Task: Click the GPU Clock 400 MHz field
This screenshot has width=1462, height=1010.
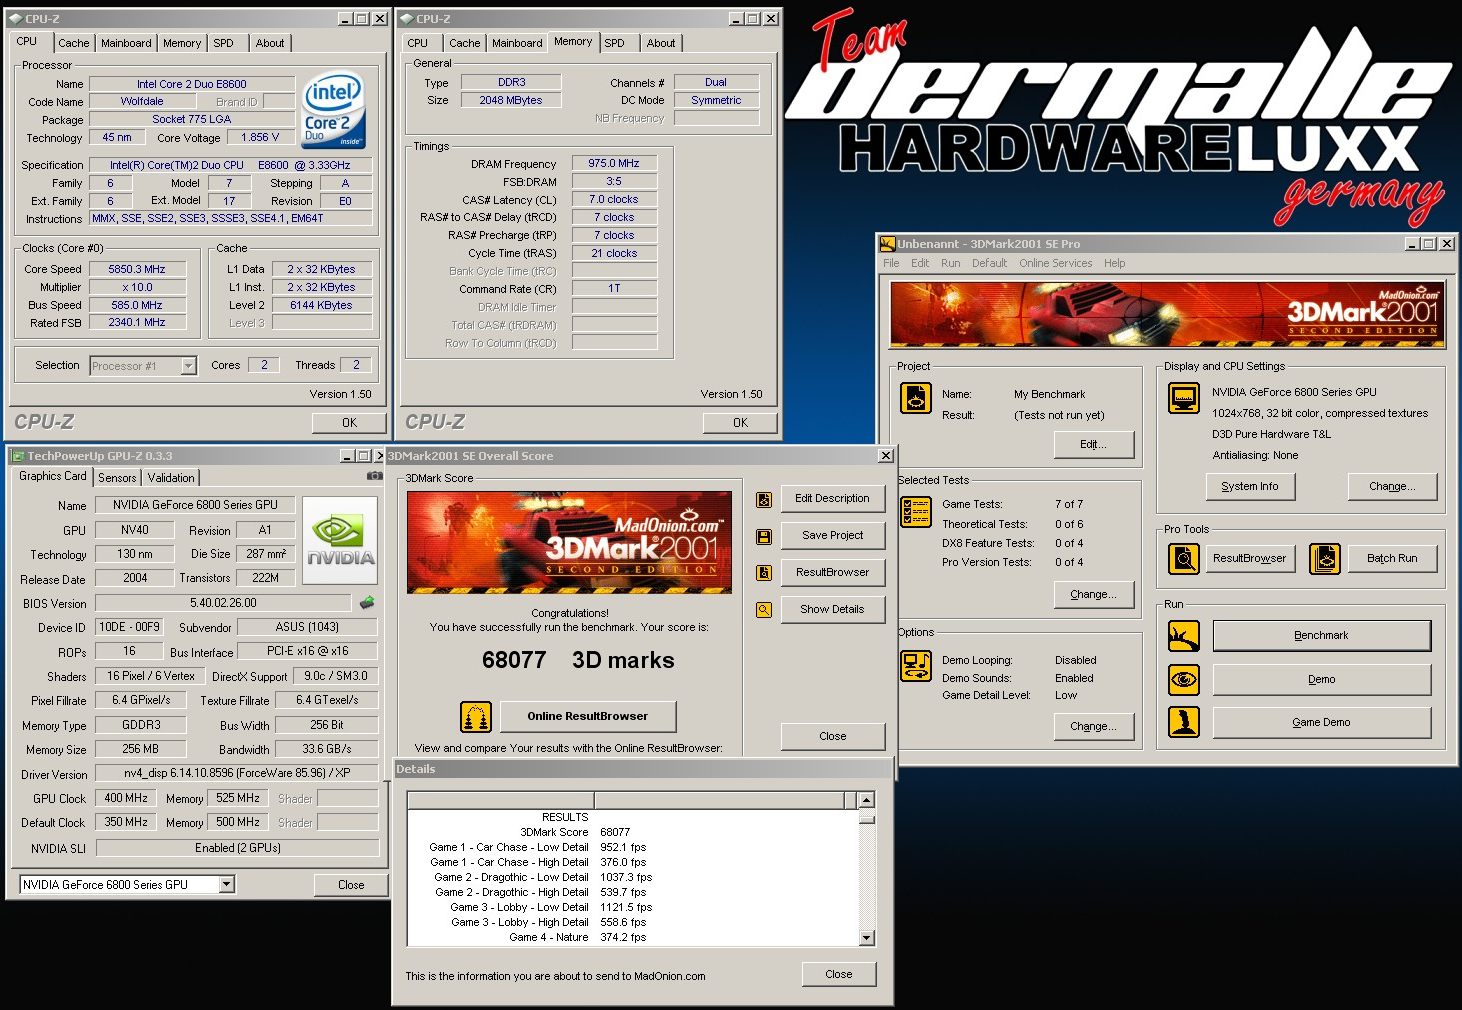Action: click(126, 798)
